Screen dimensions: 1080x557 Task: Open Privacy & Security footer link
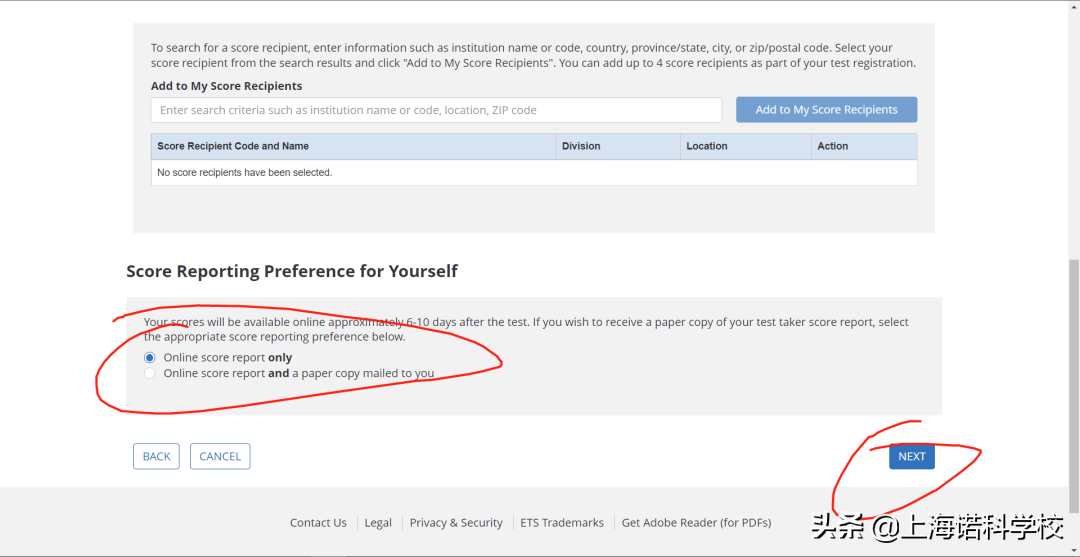click(x=456, y=523)
